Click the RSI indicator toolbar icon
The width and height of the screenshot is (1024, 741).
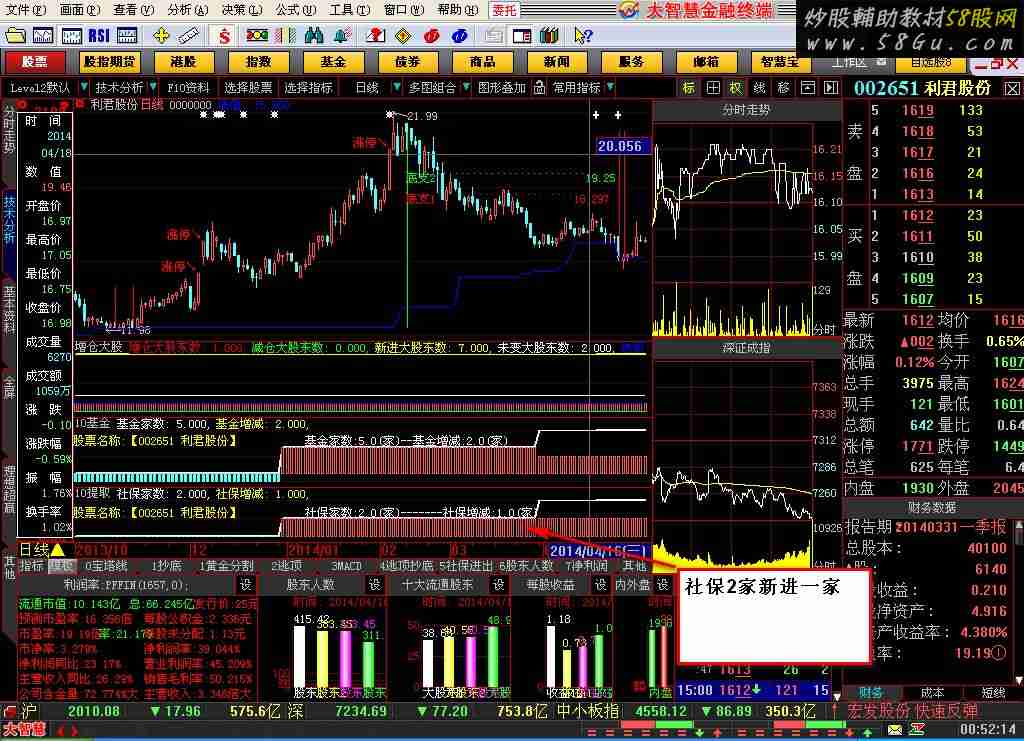pos(99,35)
